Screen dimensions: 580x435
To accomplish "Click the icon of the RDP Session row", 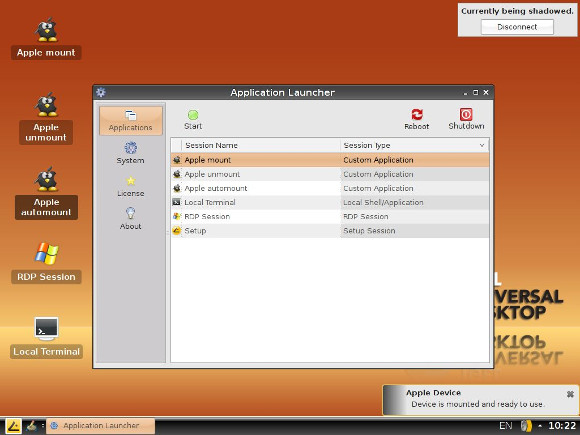I will click(x=177, y=216).
